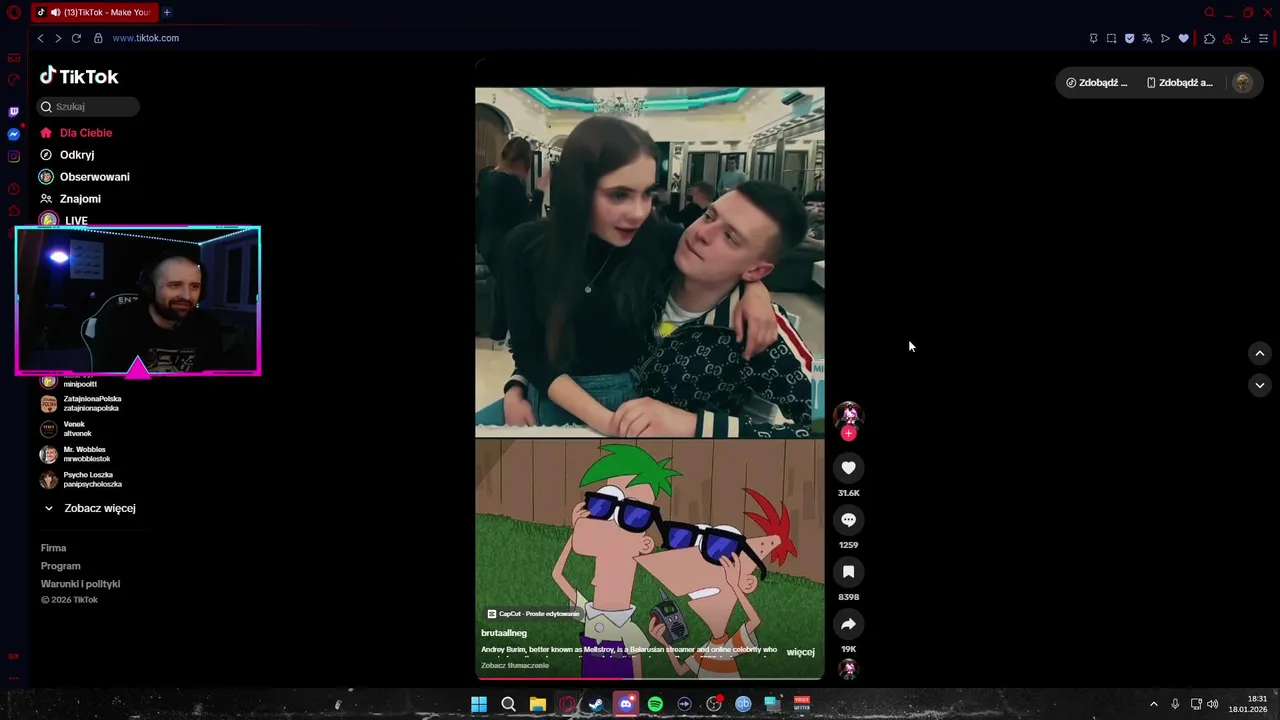The image size is (1280, 720).
Task: Add page to bookmarks heart
Action: 1183,38
